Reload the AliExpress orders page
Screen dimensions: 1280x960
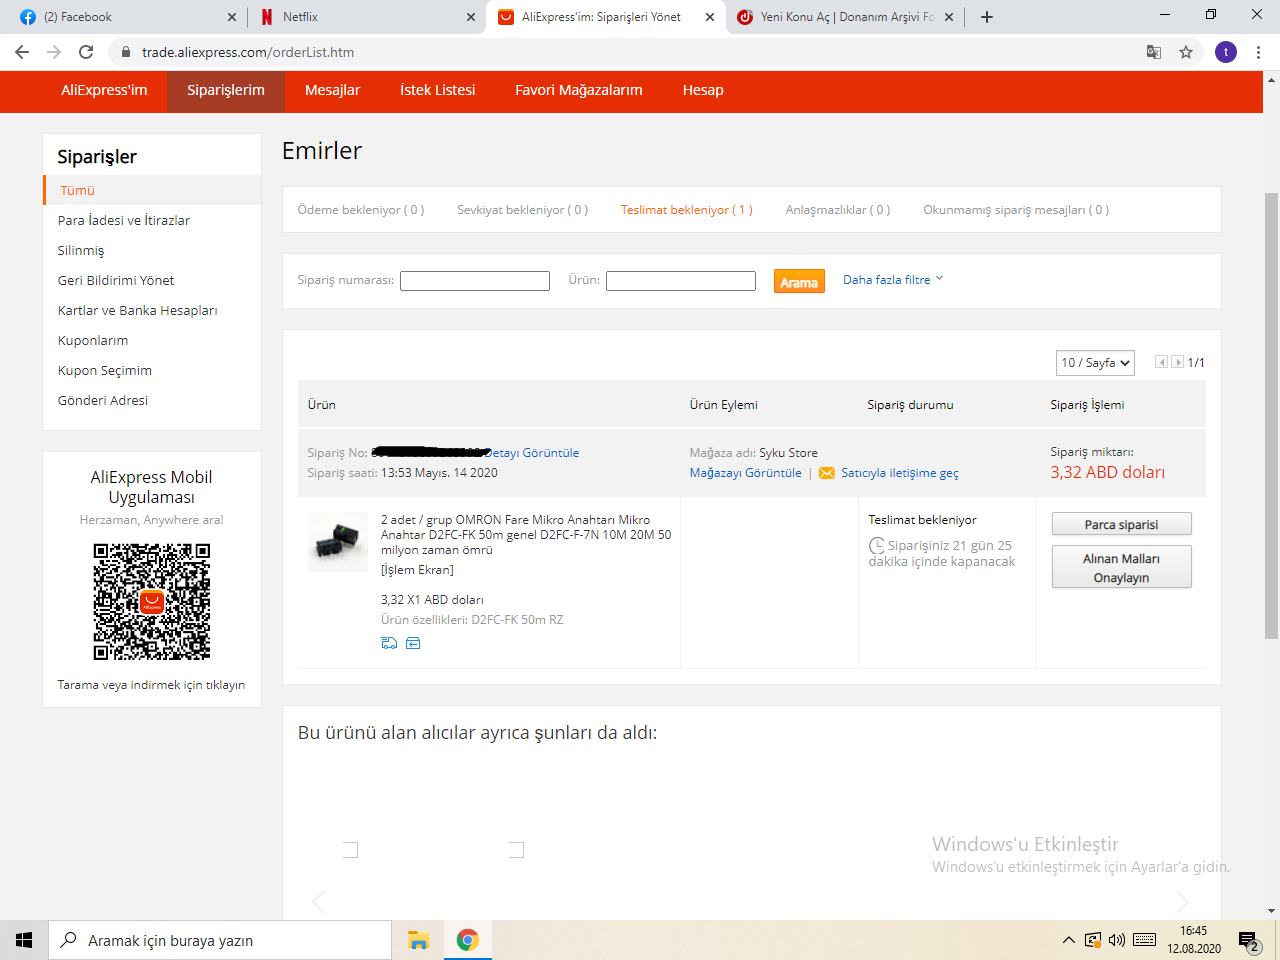coord(86,52)
